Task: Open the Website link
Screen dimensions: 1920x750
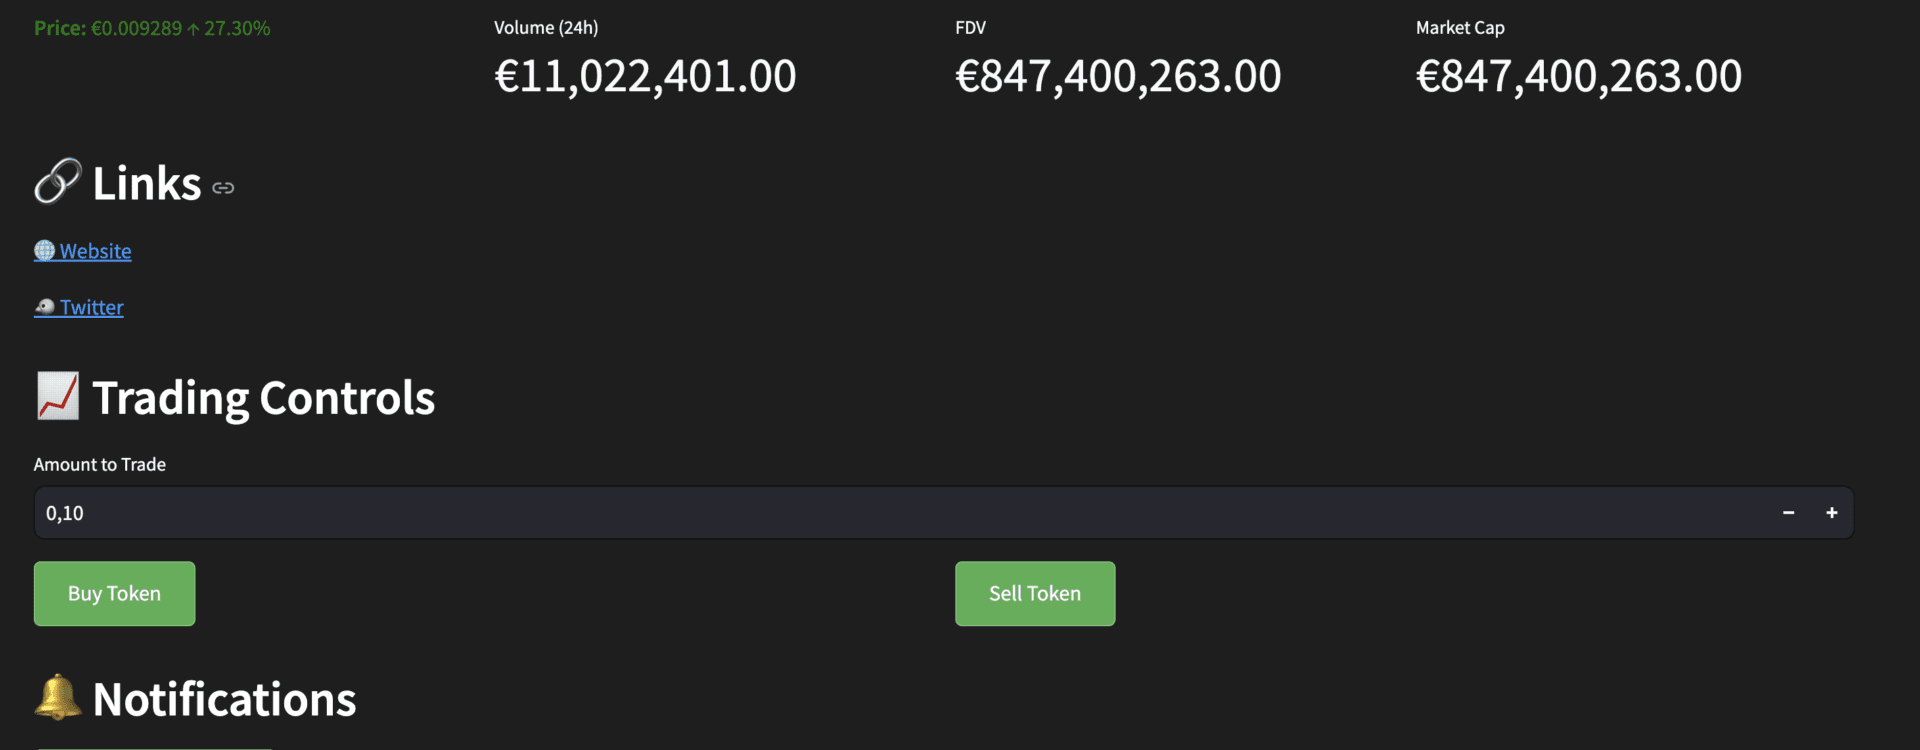Action: point(95,251)
